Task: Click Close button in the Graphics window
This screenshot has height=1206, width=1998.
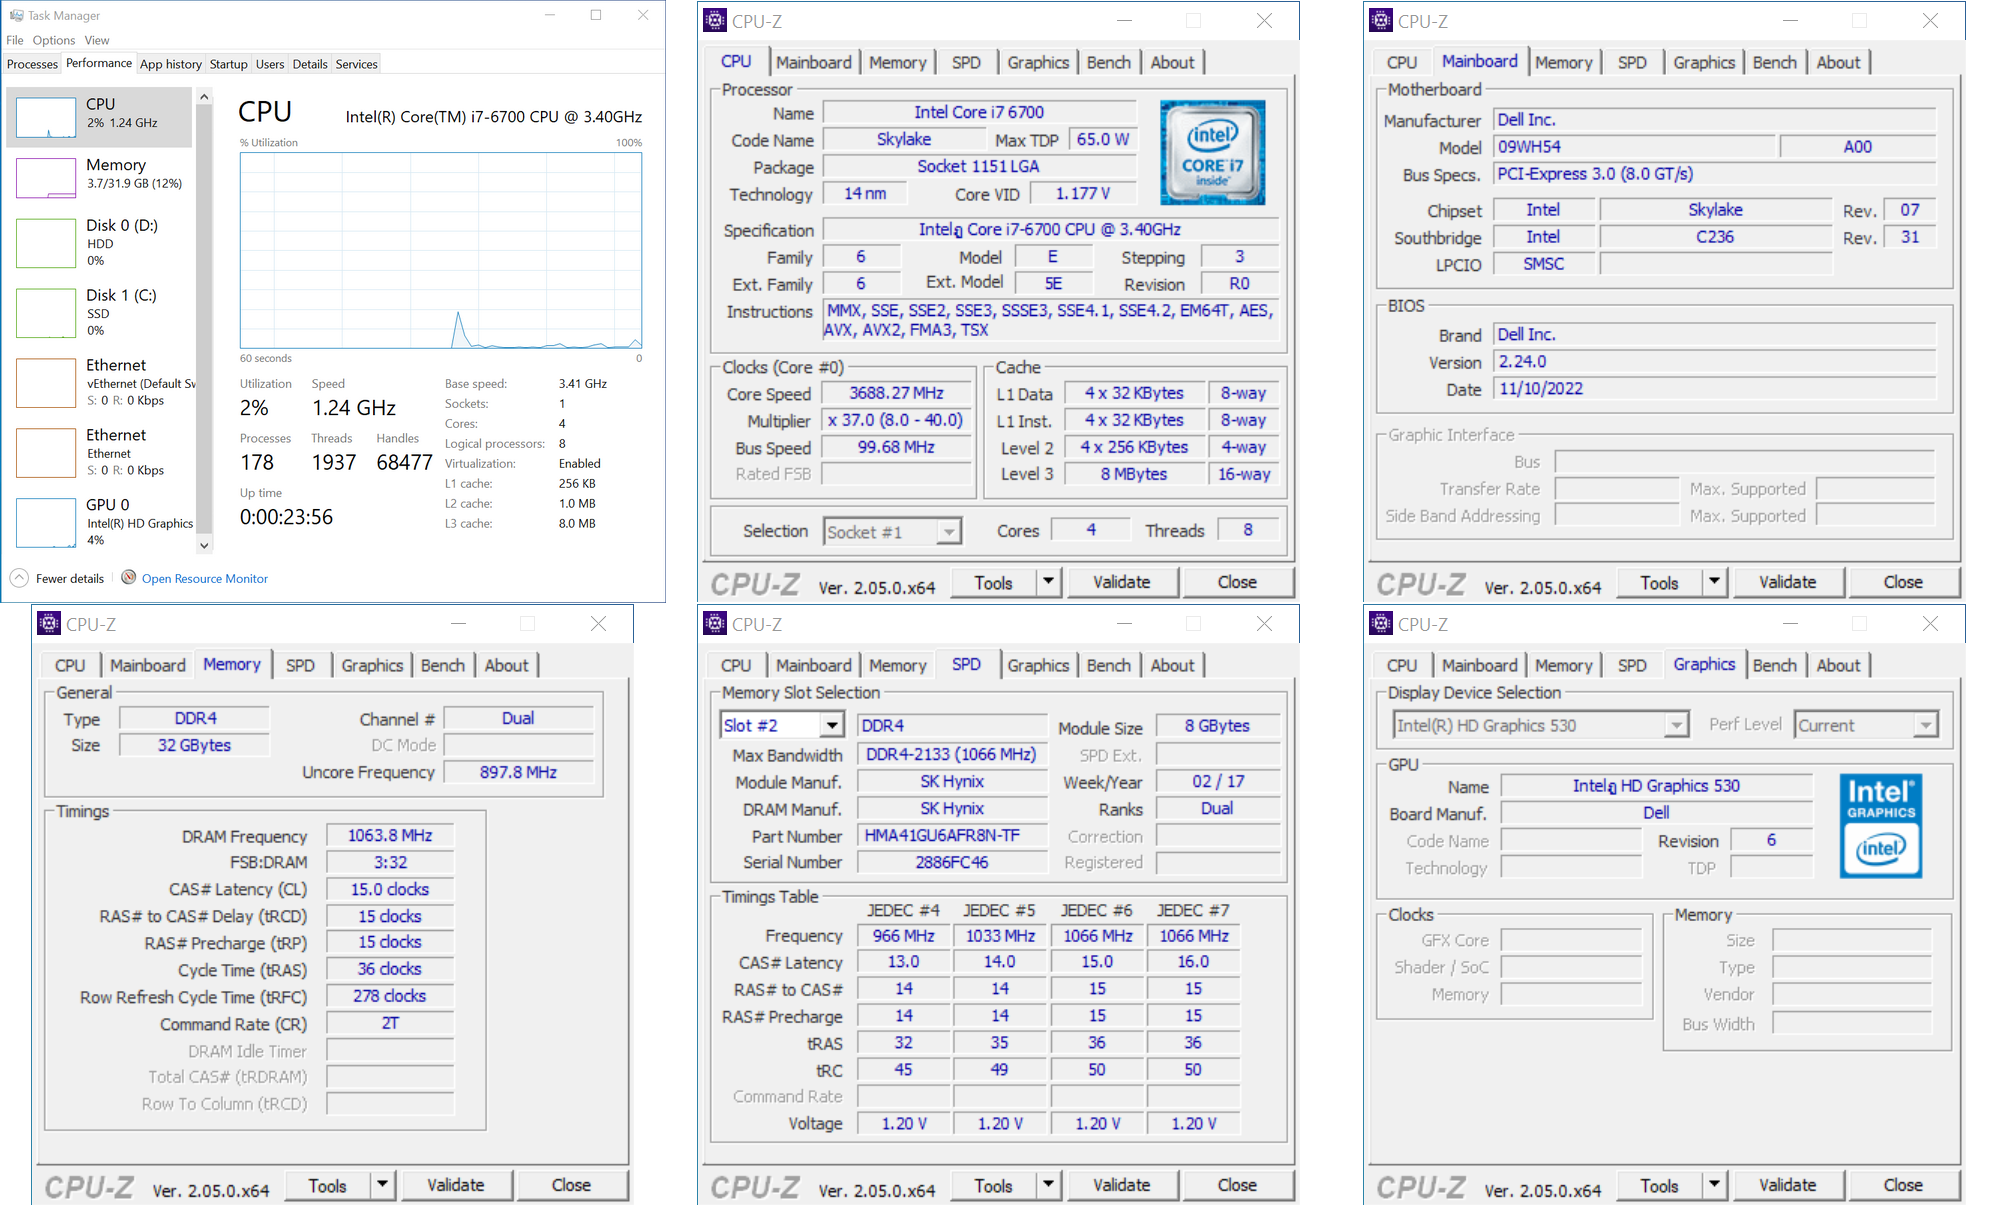Action: click(1903, 1185)
